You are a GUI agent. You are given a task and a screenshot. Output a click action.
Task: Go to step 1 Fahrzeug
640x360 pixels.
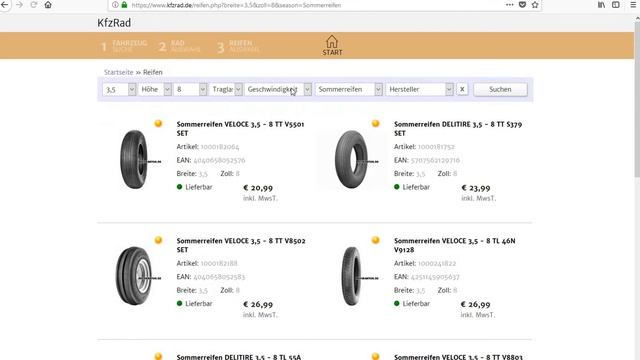(124, 46)
